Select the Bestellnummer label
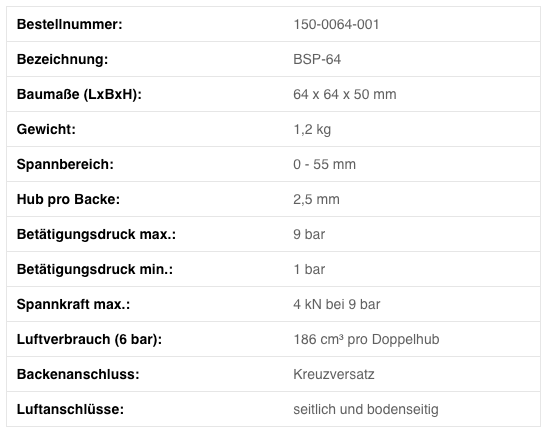Viewport: 546px width, 433px height. (x=70, y=24)
